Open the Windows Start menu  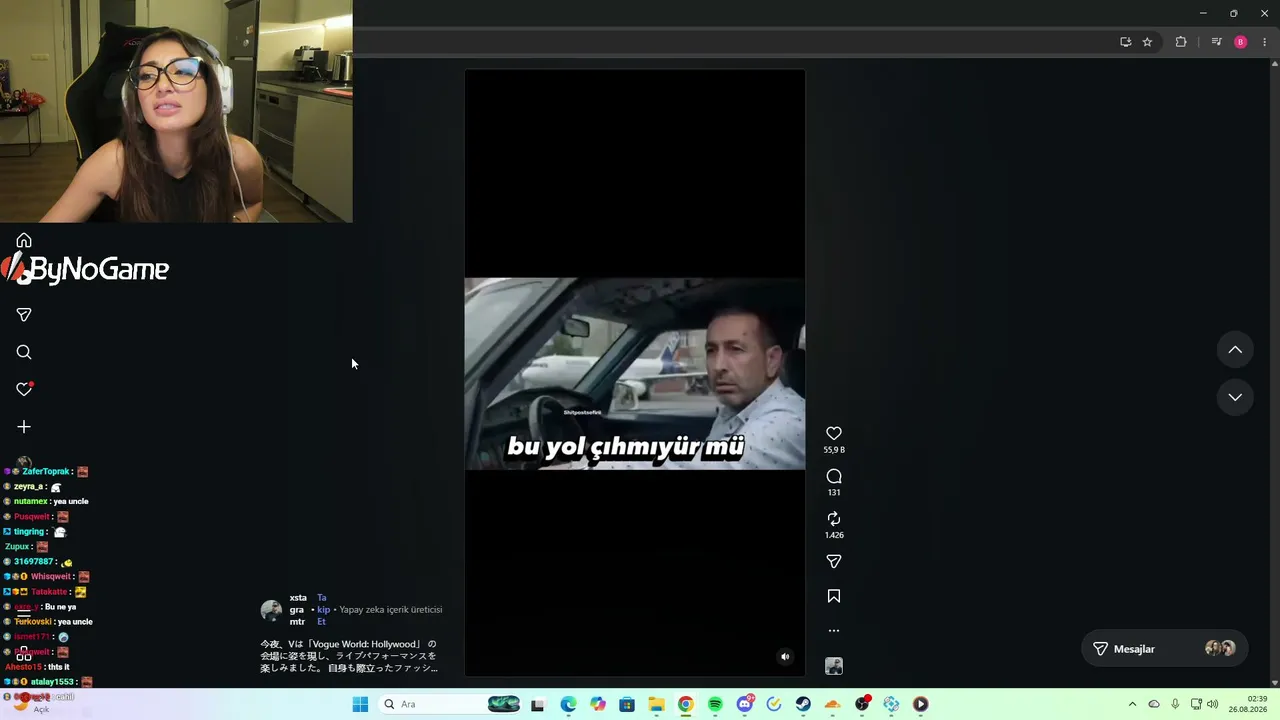click(x=360, y=704)
